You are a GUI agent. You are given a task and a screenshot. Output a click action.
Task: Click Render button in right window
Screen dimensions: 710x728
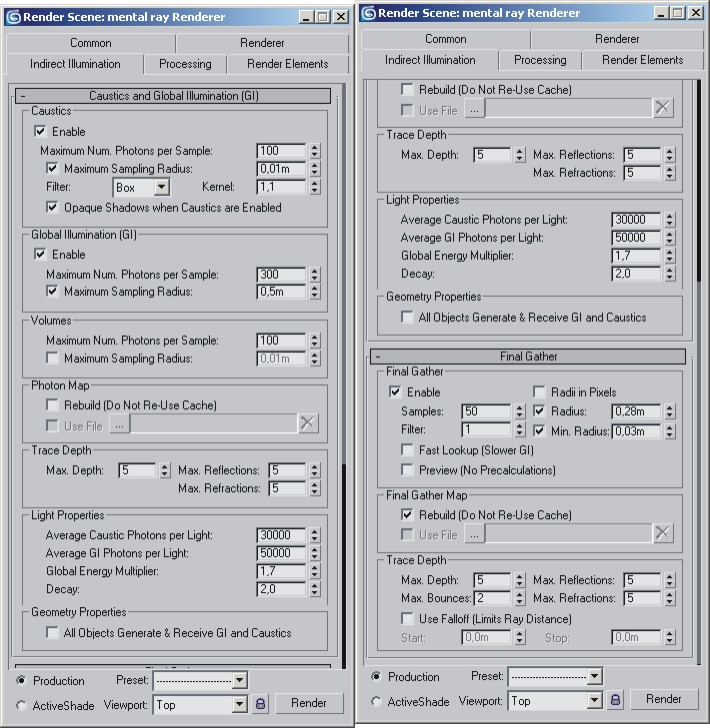point(664,699)
